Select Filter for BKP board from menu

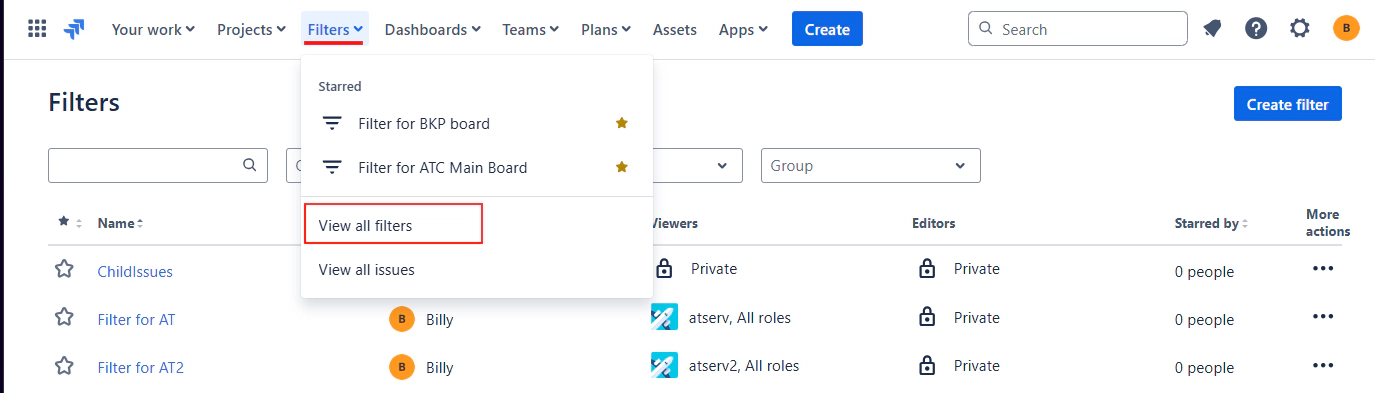476,124
